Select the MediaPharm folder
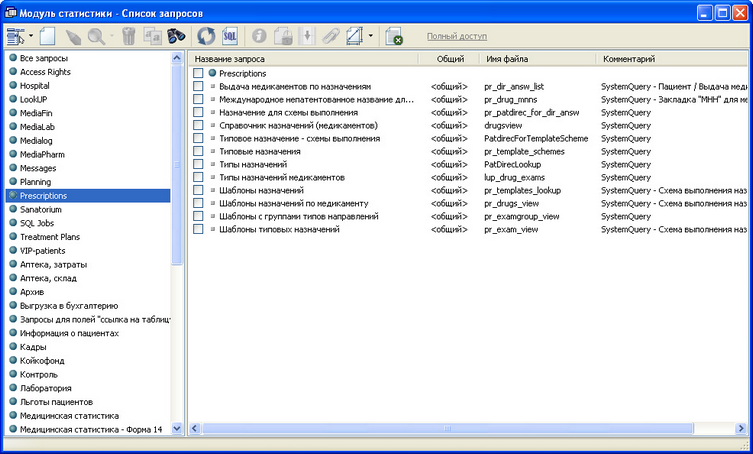 point(42,155)
